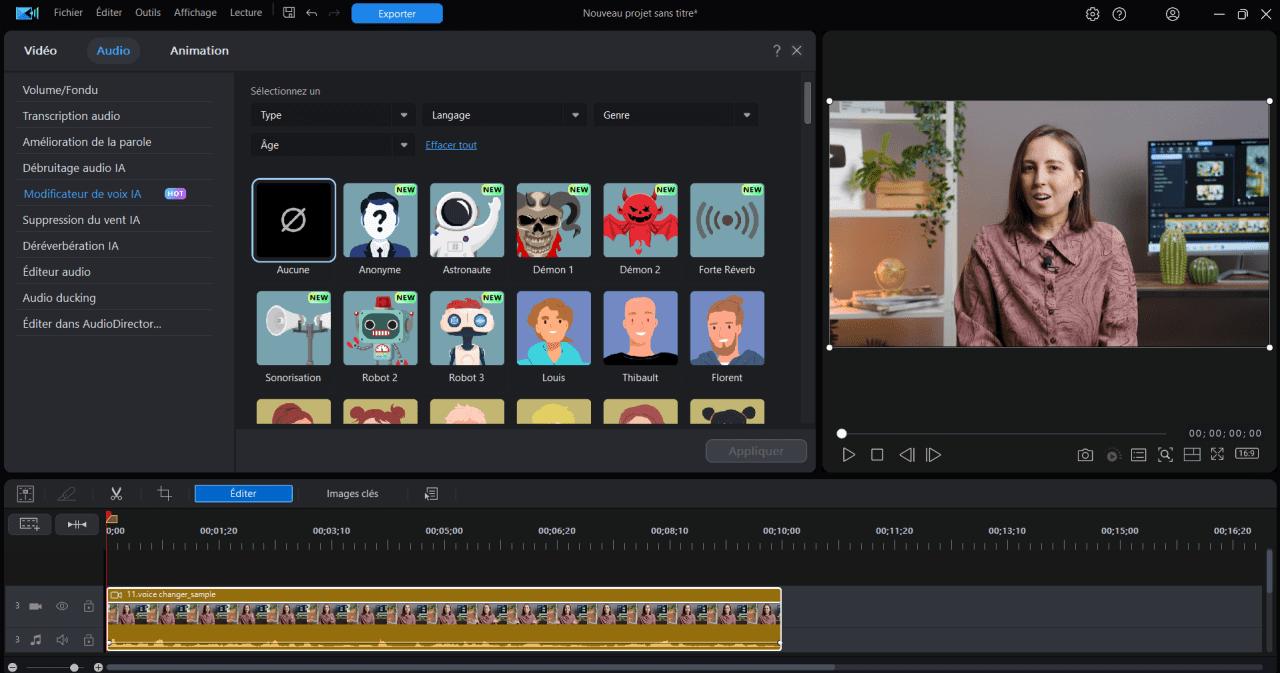Click the add track button in timeline
1280x673 pixels.
tap(29, 524)
